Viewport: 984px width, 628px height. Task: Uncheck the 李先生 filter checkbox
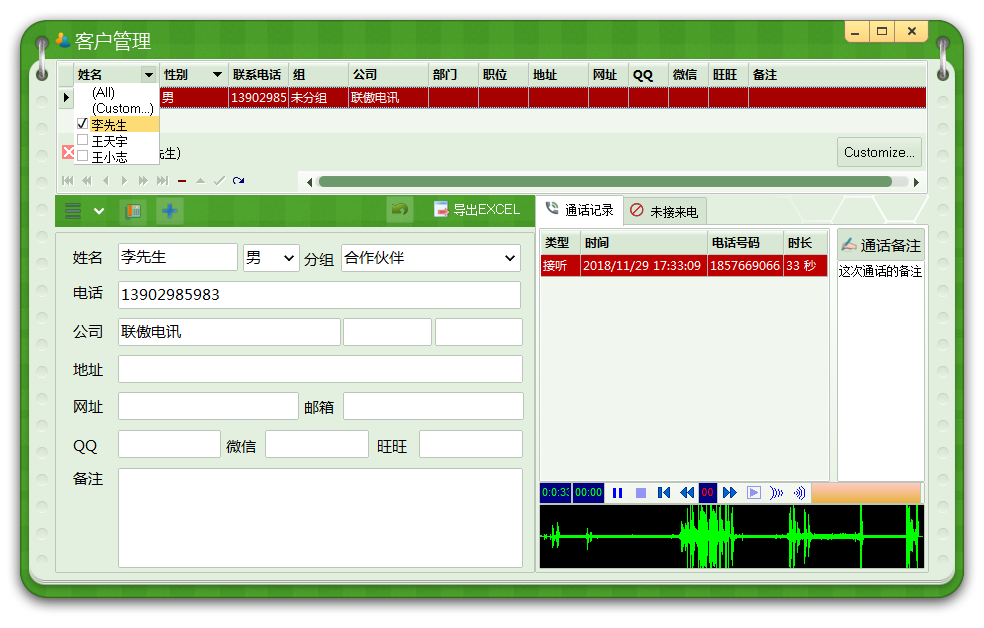tap(83, 124)
